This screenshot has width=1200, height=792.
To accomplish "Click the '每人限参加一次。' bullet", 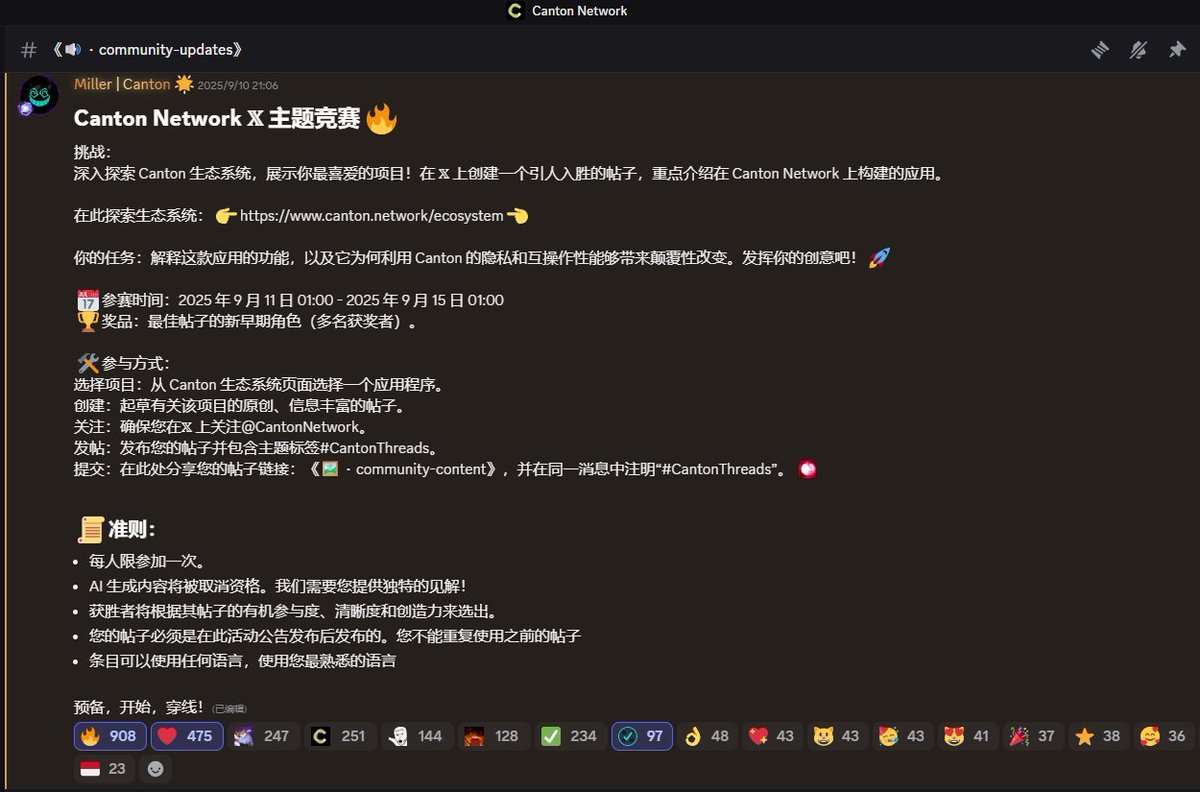I will coord(147,562).
